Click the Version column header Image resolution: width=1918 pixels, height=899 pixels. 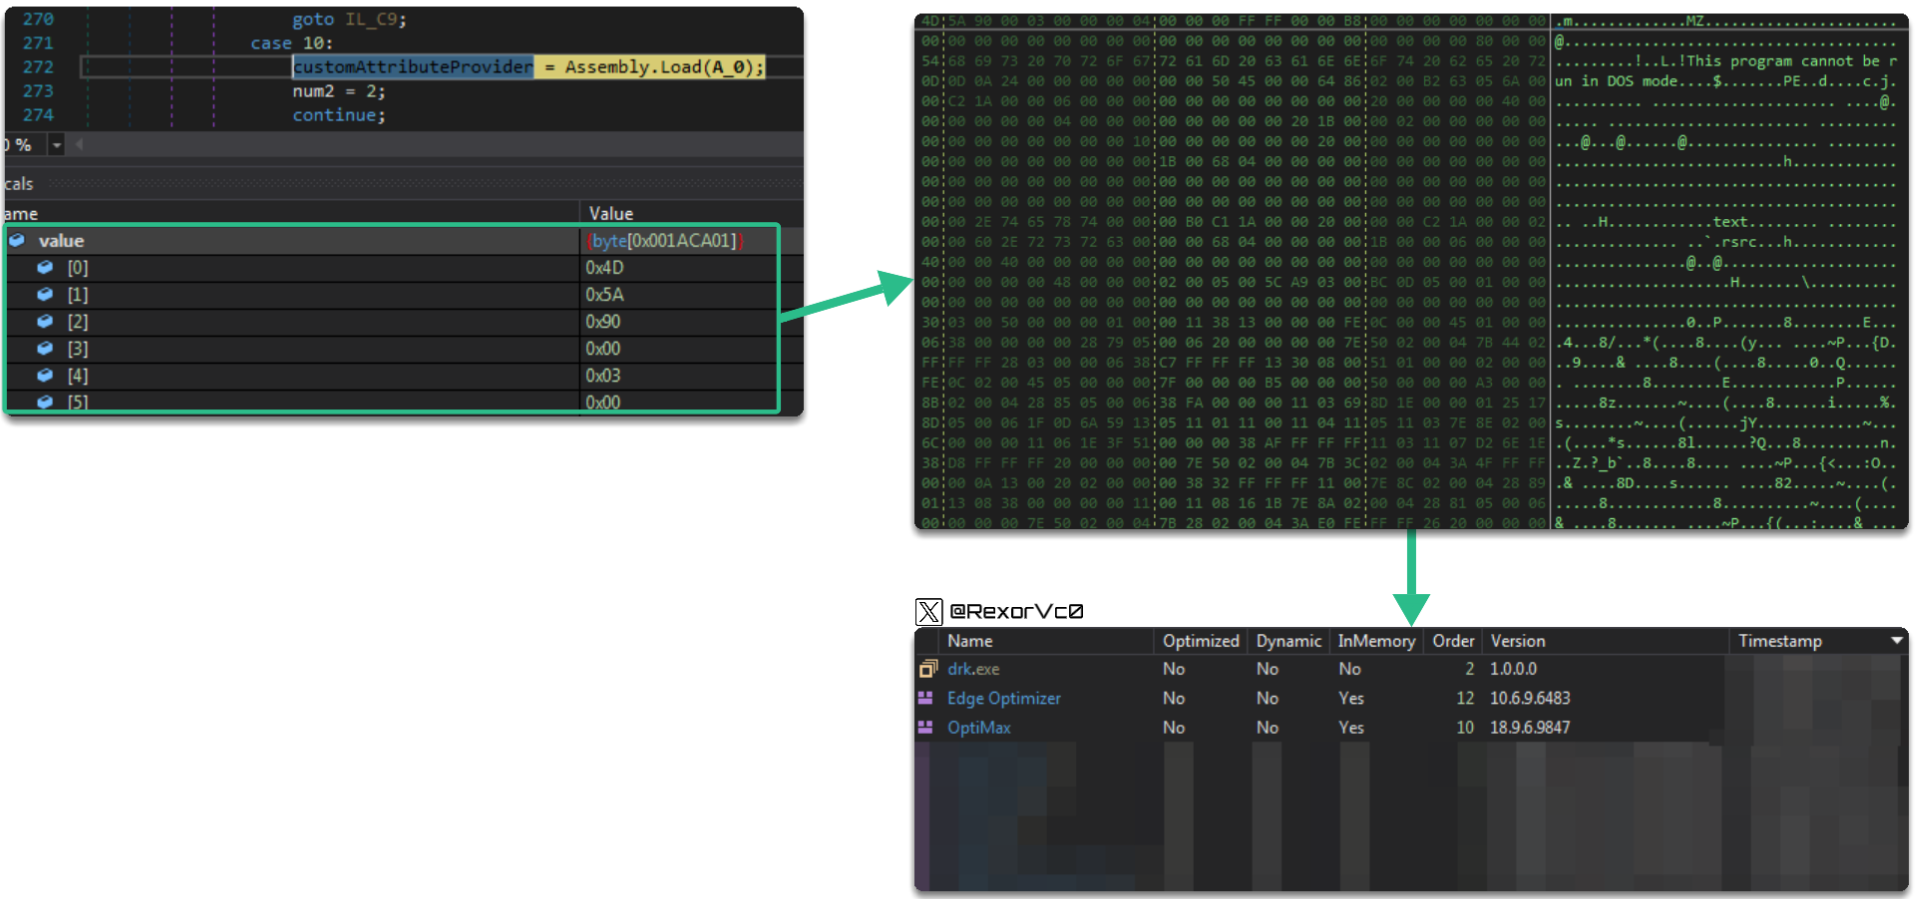1517,641
